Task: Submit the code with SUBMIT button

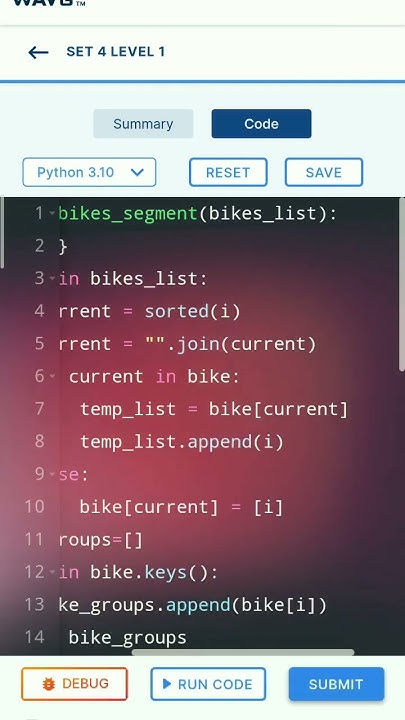Action: click(336, 684)
